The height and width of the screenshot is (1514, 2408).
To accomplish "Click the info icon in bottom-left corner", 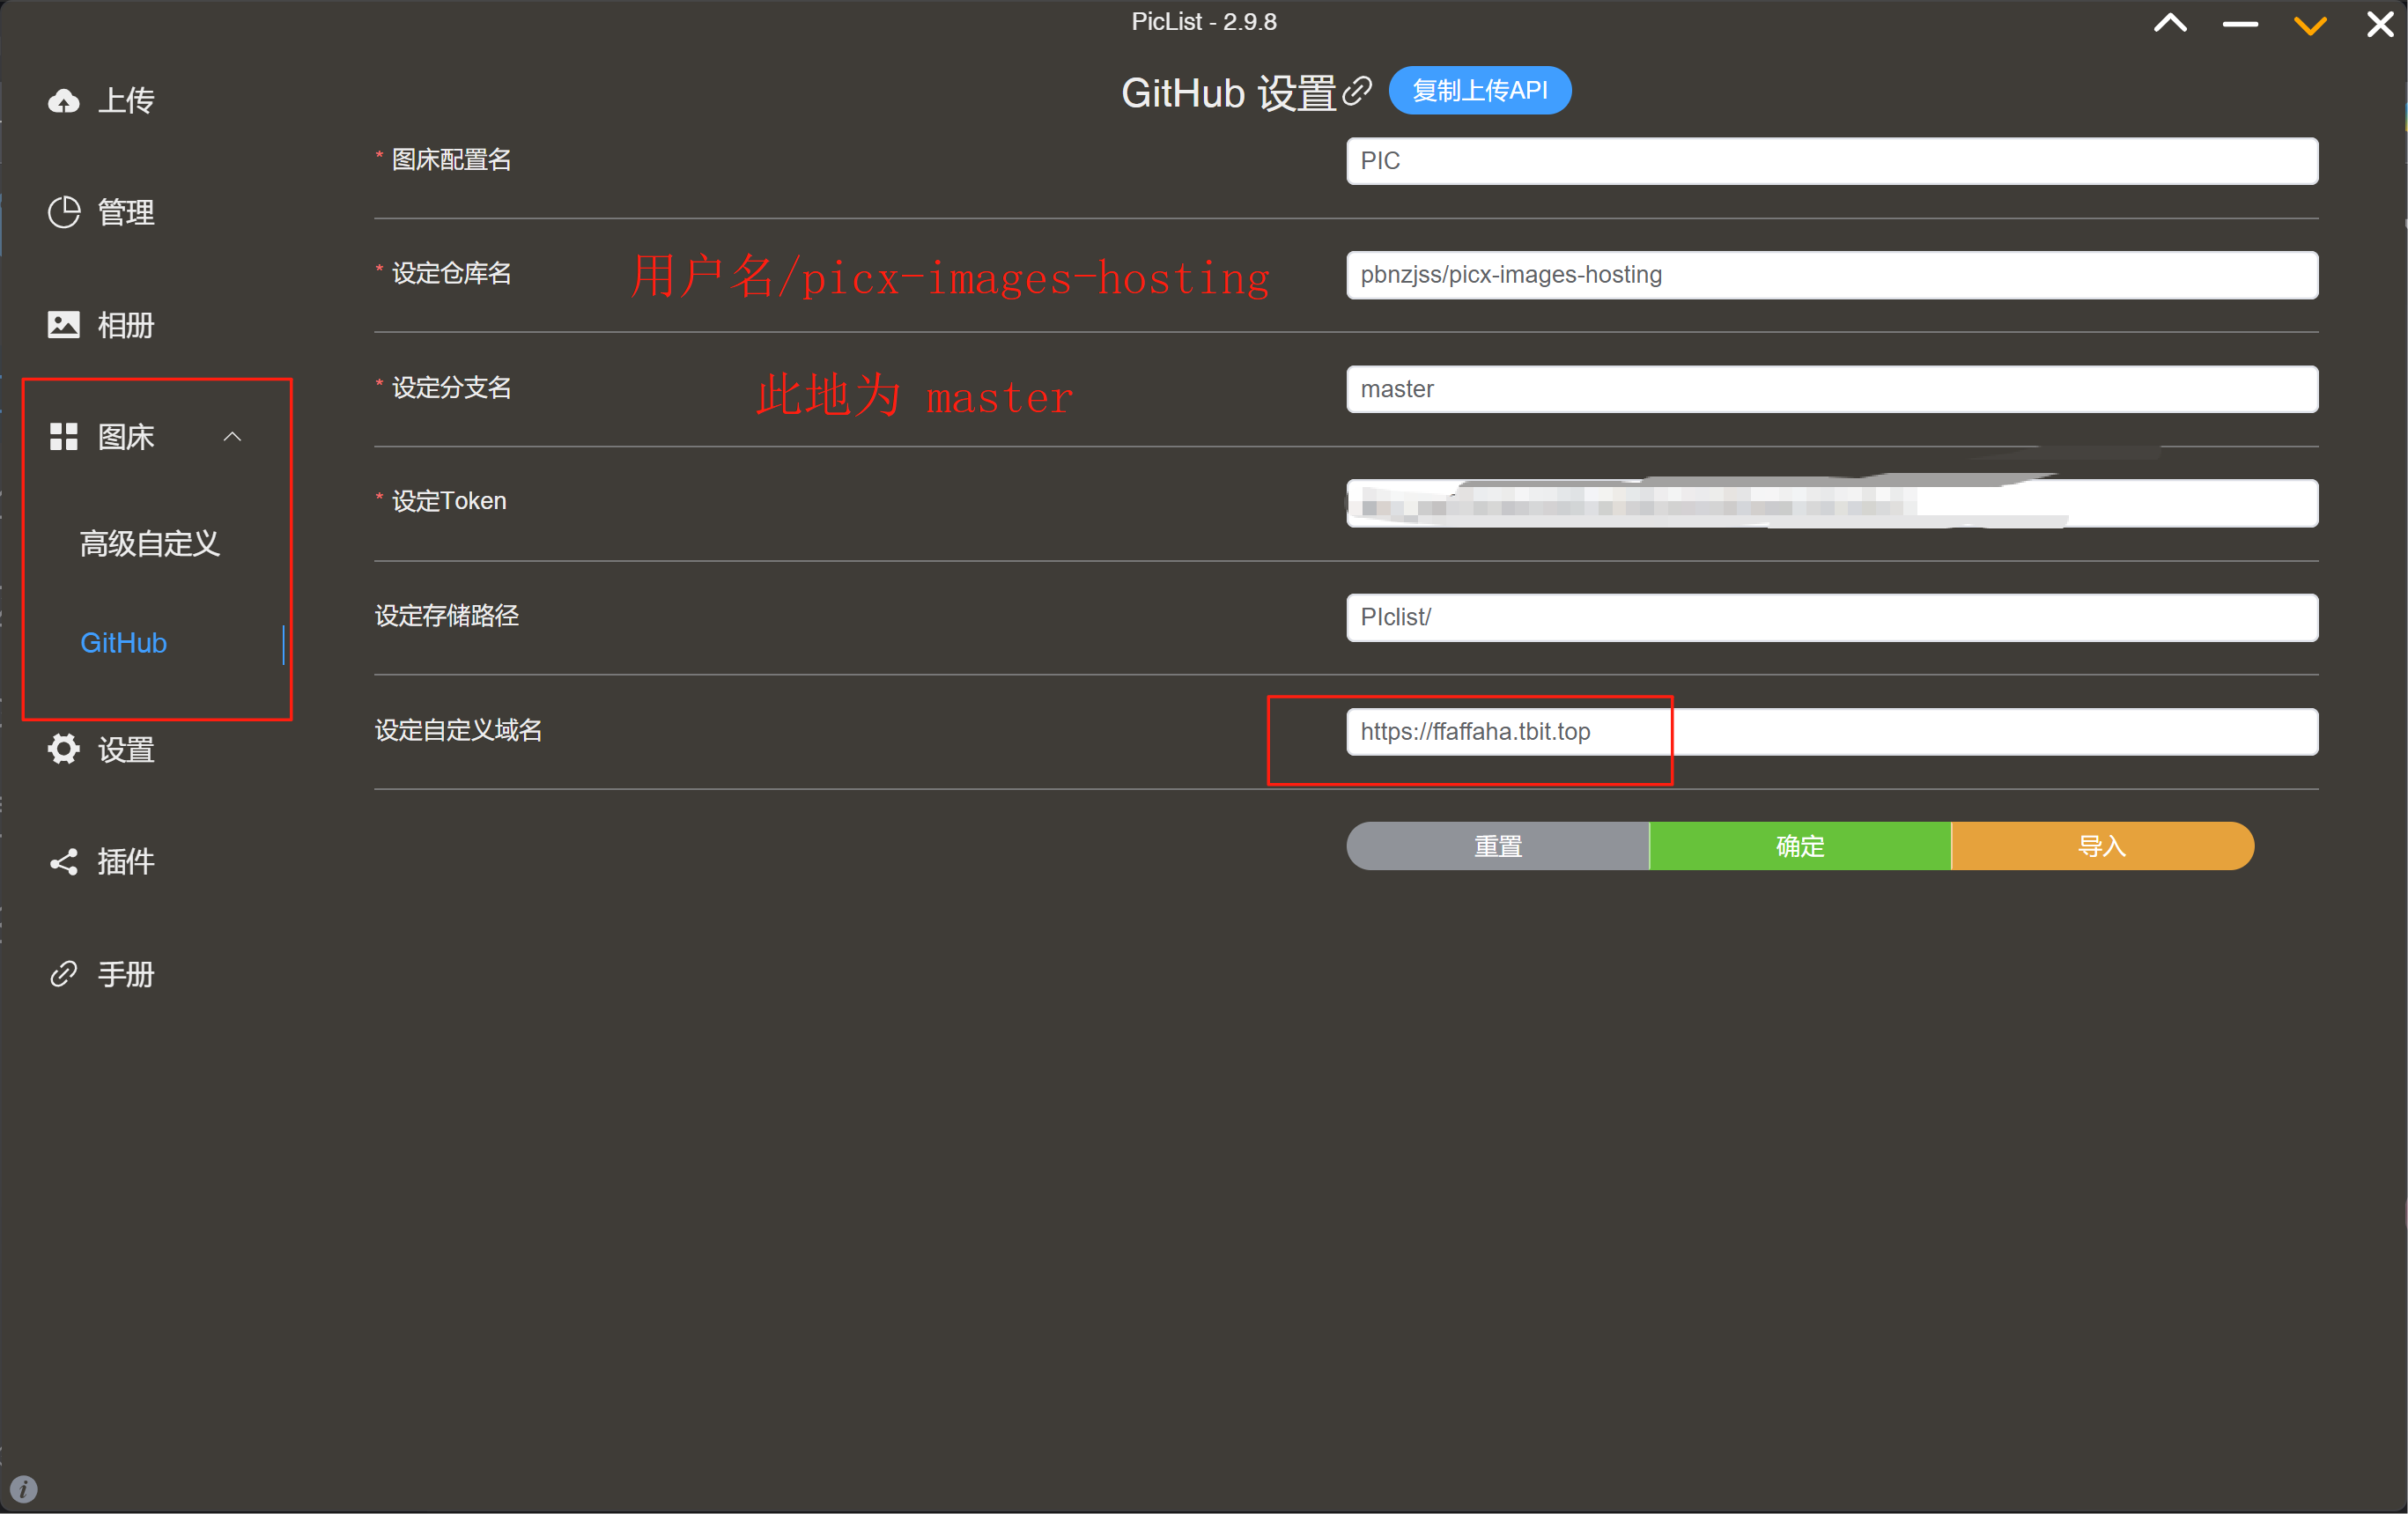I will (23, 1490).
